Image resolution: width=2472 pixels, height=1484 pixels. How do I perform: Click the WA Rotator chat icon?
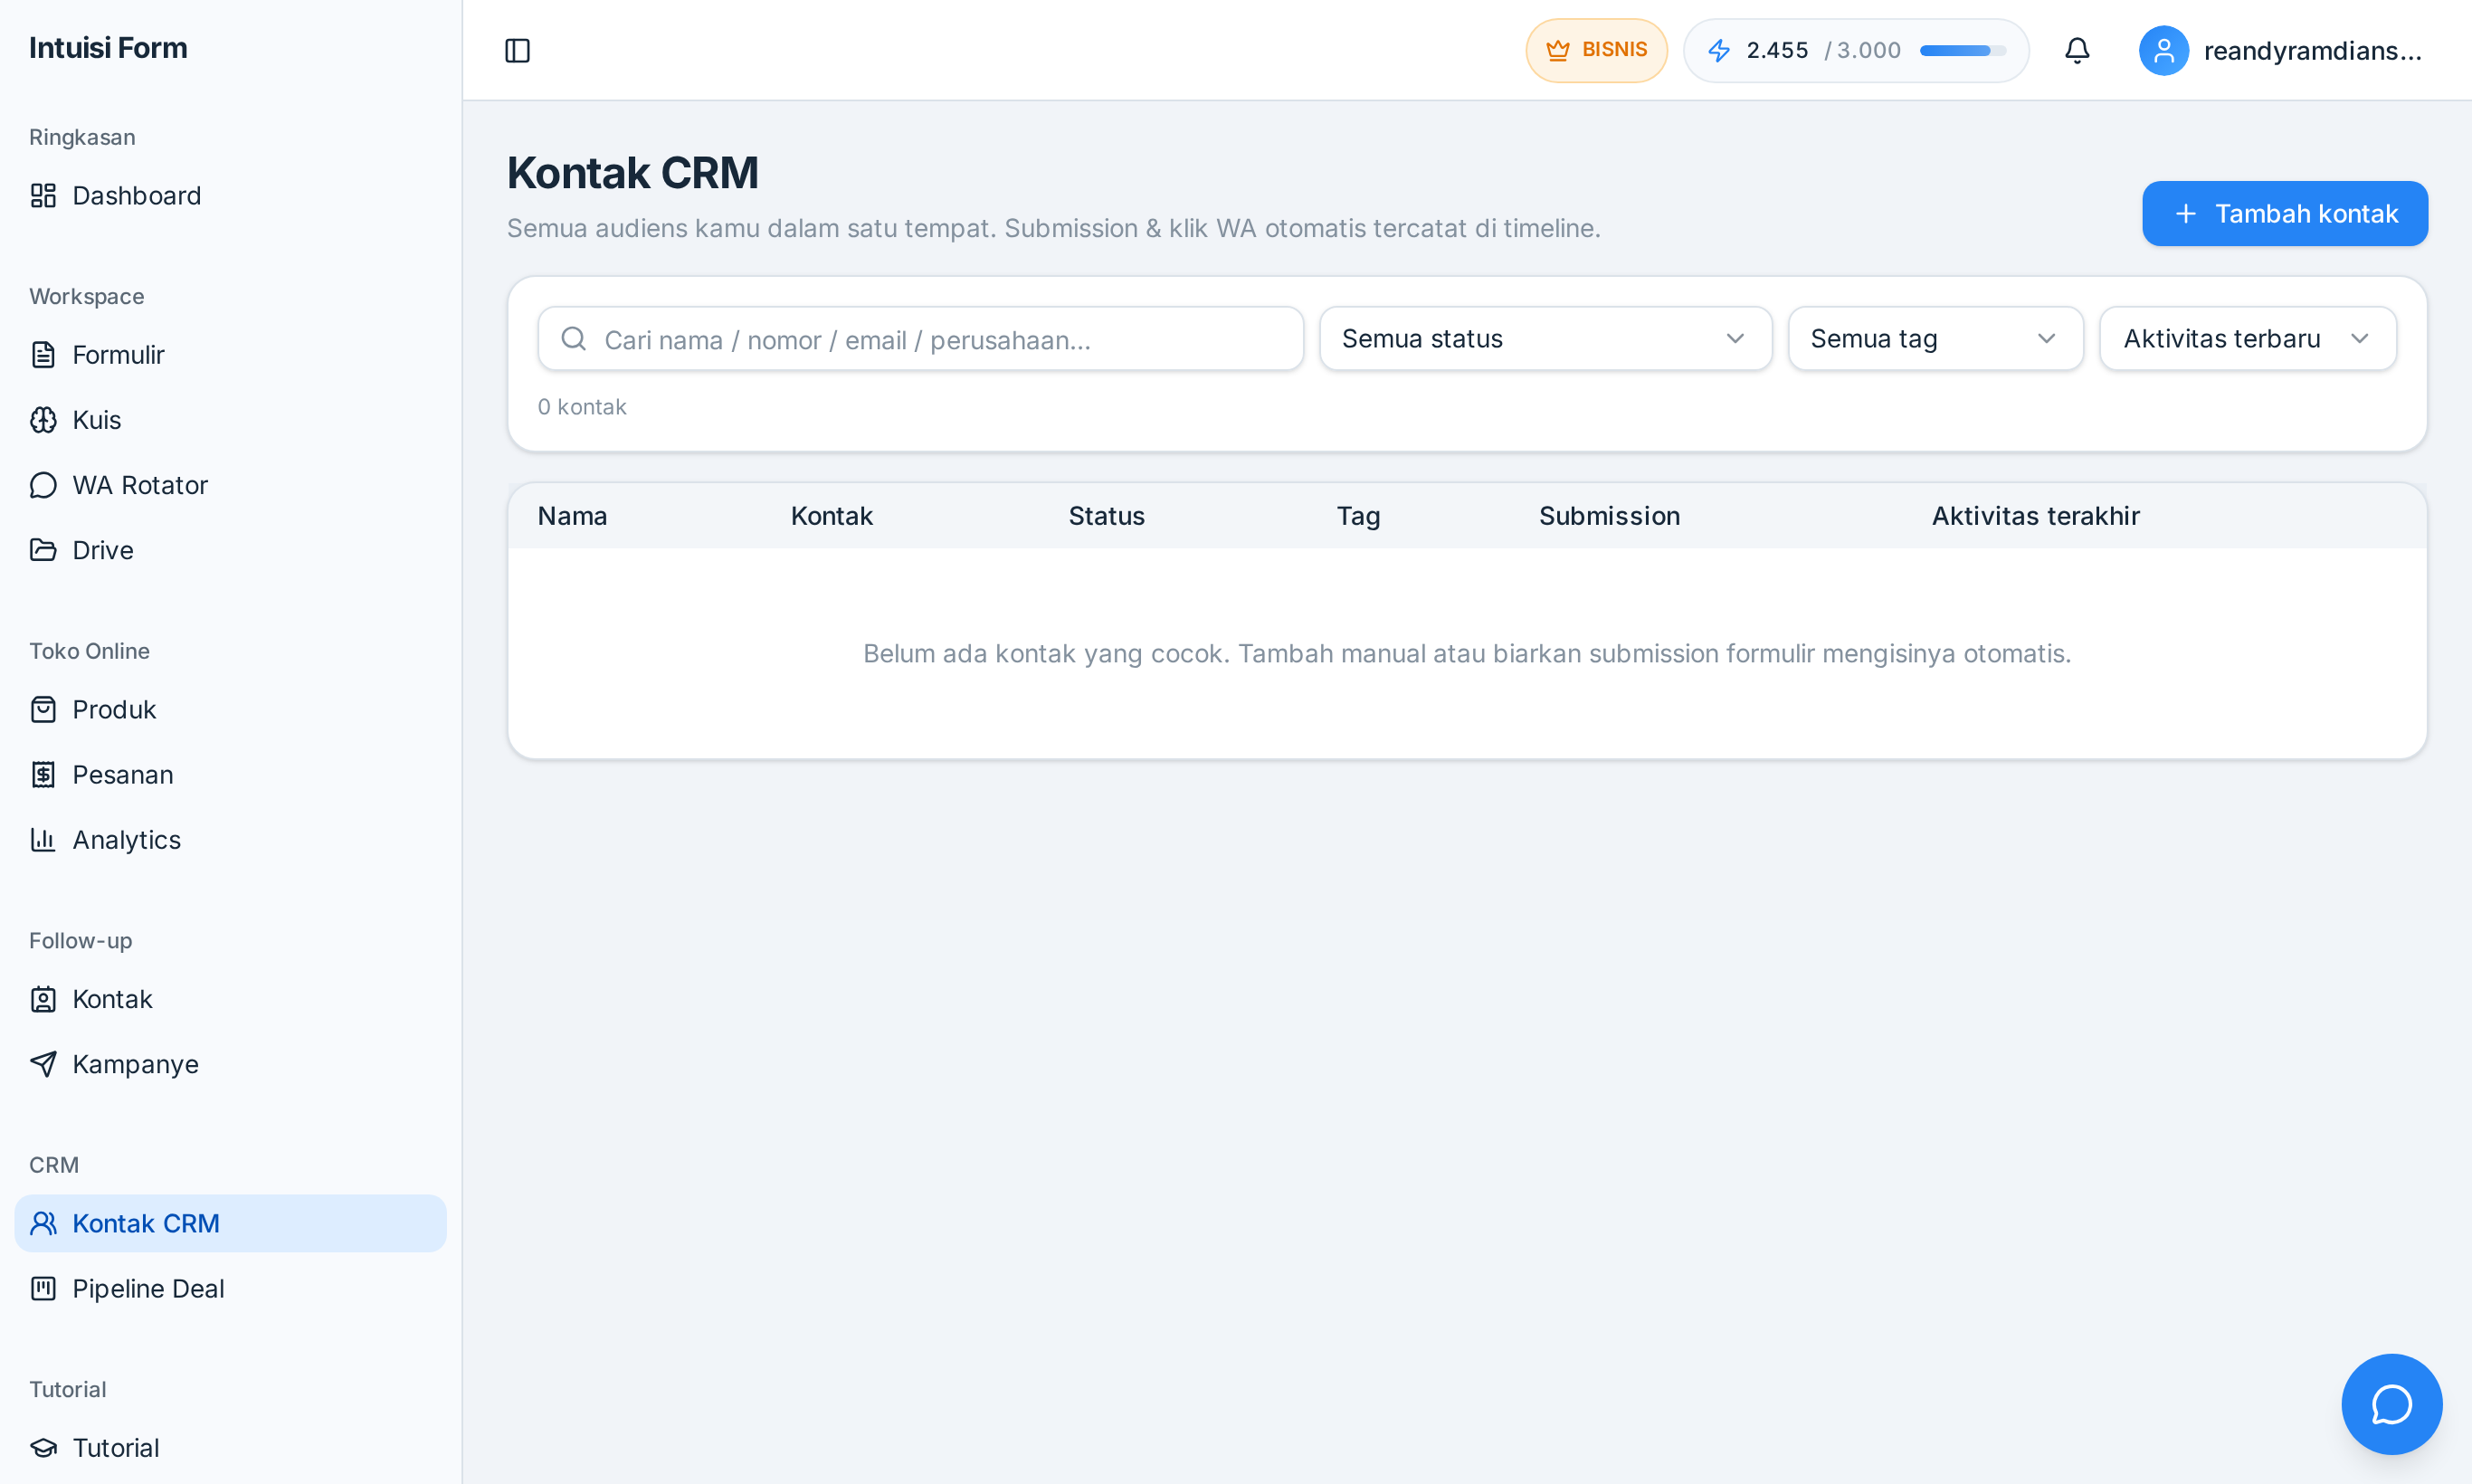click(x=43, y=484)
